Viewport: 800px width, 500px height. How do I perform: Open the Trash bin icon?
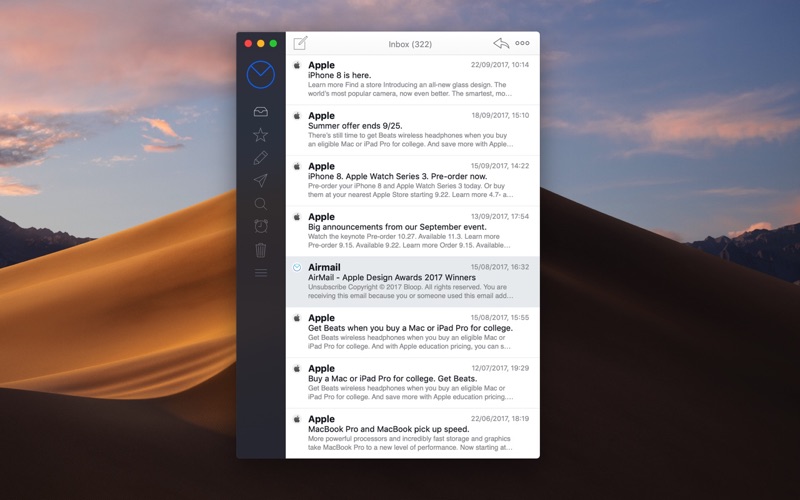tap(261, 250)
